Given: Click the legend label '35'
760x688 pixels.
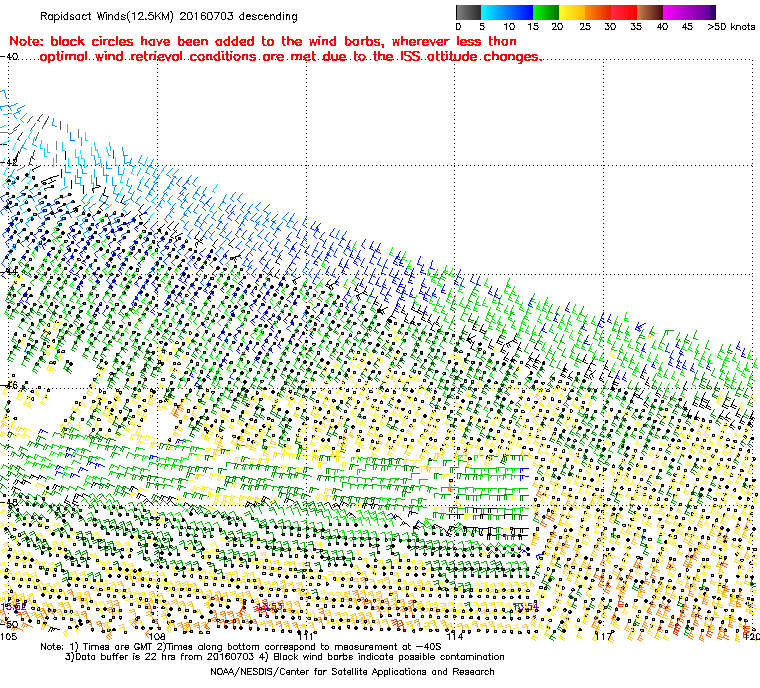Looking at the screenshot, I should click(x=636, y=27).
